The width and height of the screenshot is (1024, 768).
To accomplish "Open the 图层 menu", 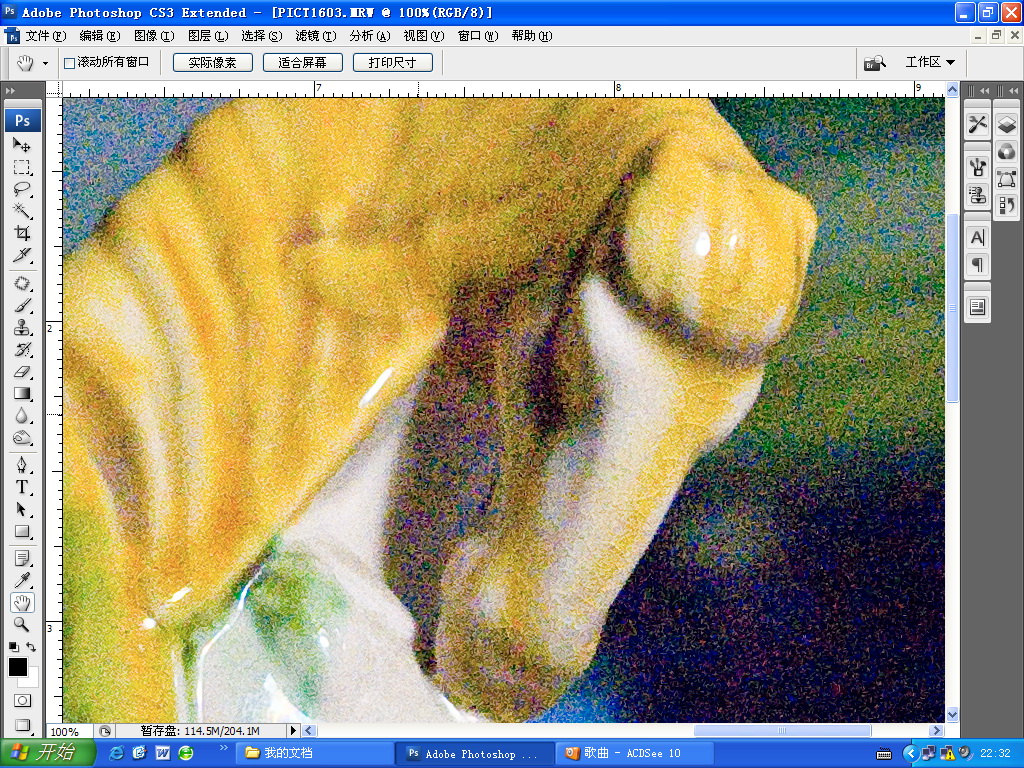I will [x=207, y=36].
